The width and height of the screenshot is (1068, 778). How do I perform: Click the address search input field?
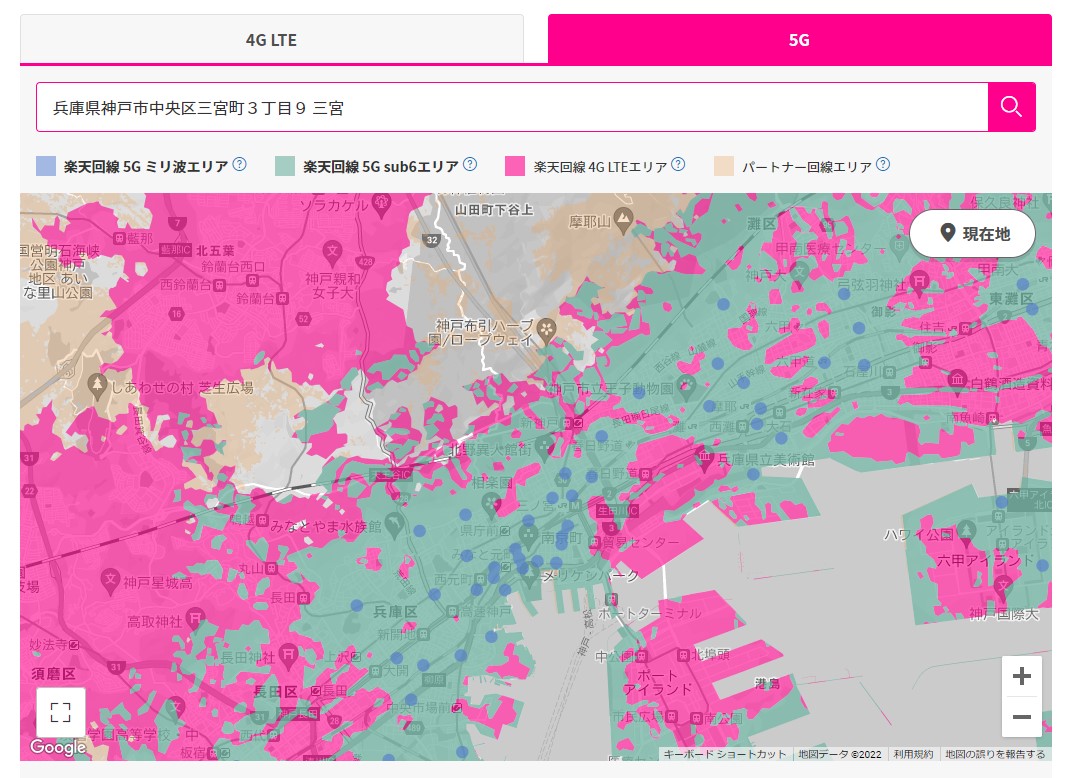click(x=512, y=107)
